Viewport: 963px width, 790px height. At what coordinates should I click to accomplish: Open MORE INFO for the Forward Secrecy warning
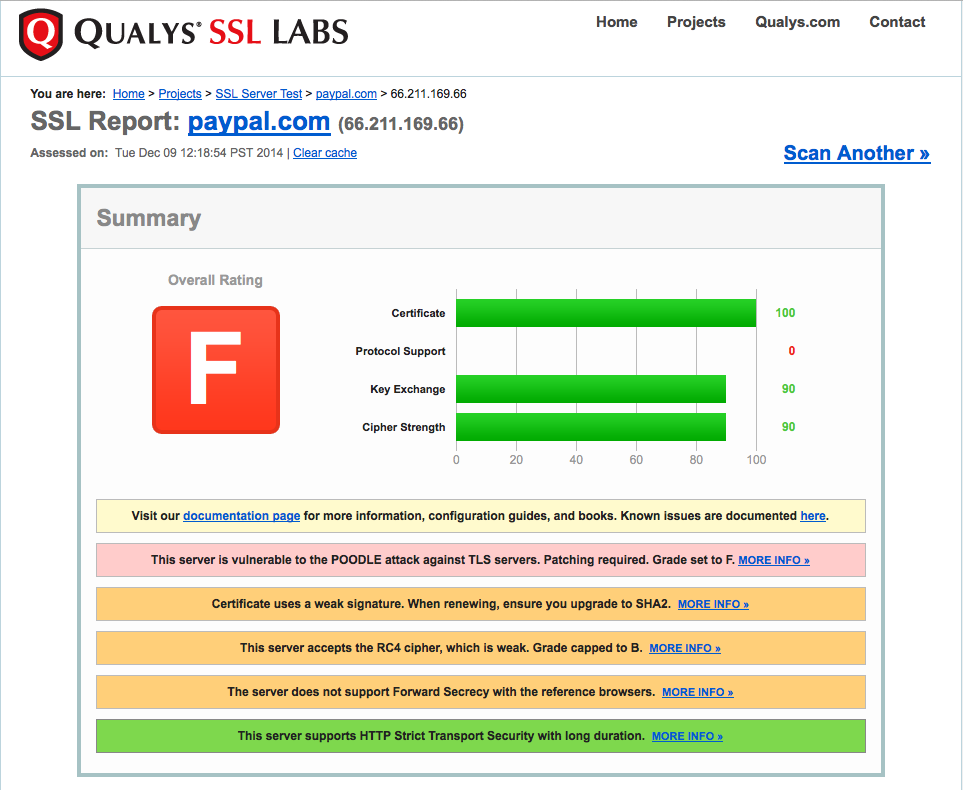click(x=698, y=692)
